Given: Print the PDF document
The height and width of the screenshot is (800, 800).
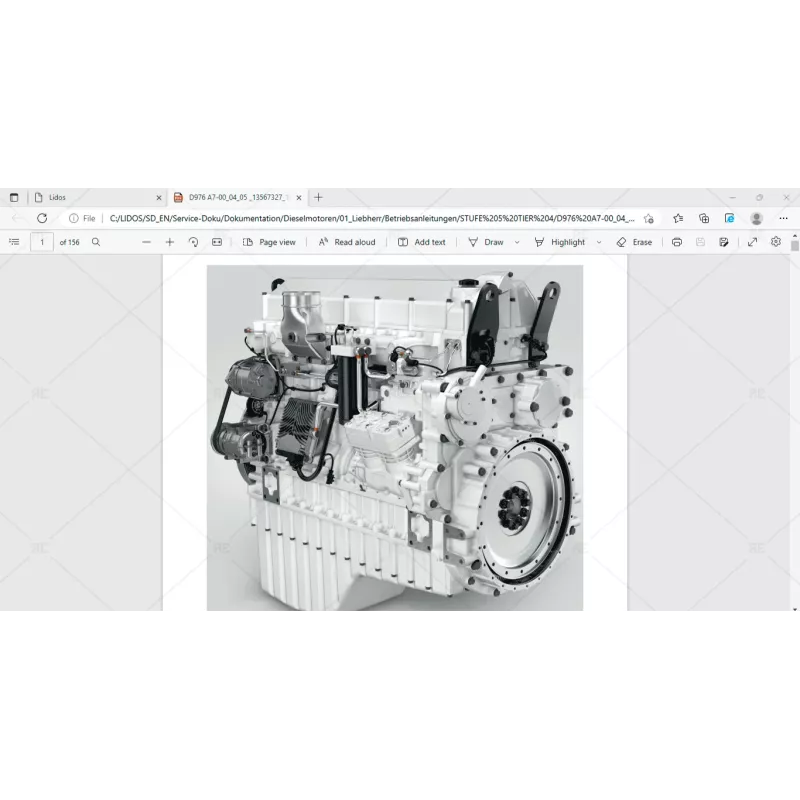Looking at the screenshot, I should [678, 241].
